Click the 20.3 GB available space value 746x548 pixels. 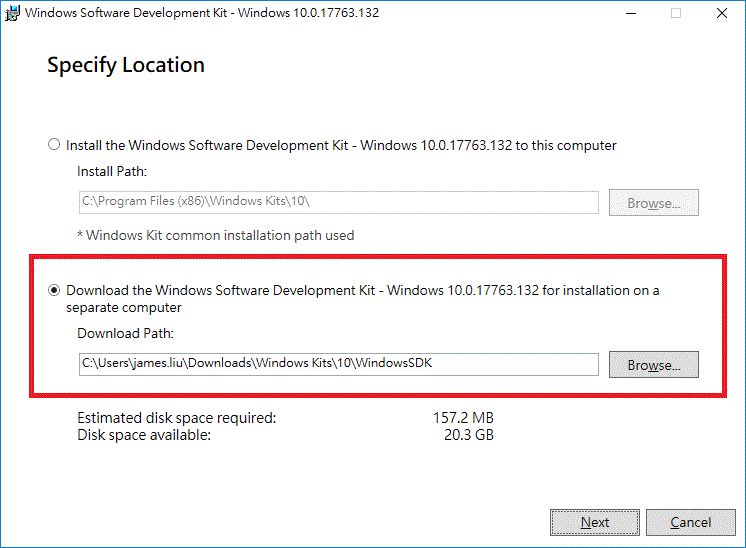click(x=469, y=435)
